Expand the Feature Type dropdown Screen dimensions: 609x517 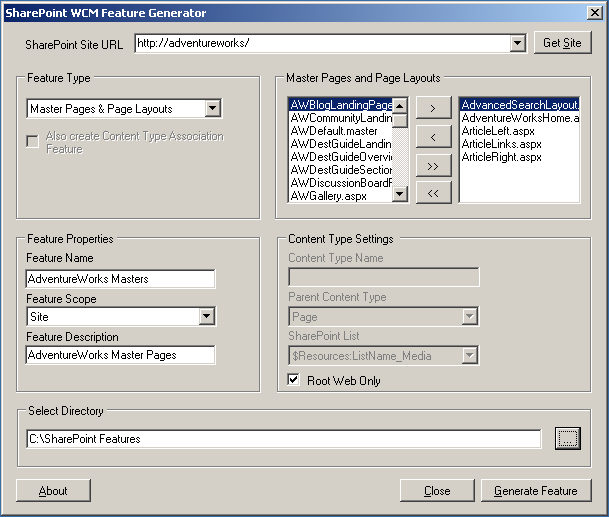tap(213, 108)
